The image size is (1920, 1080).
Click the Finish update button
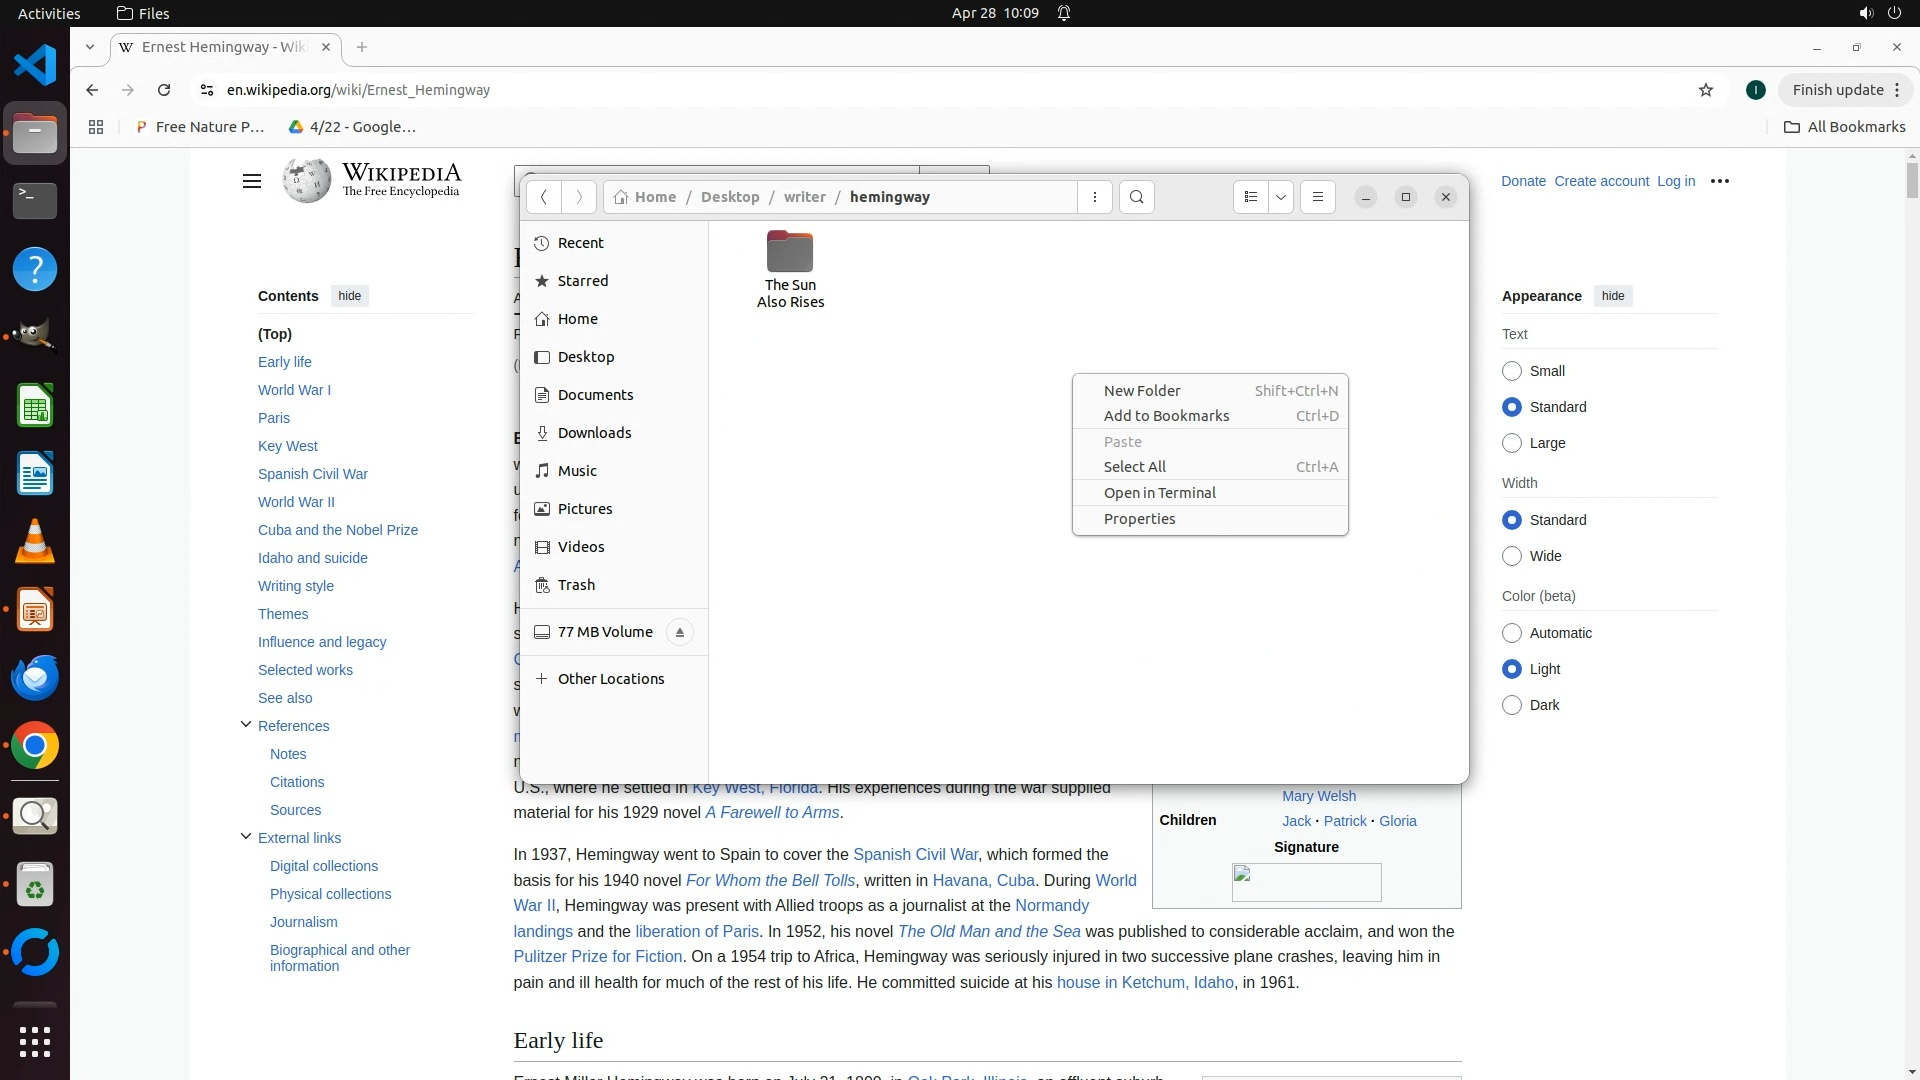(x=1837, y=90)
